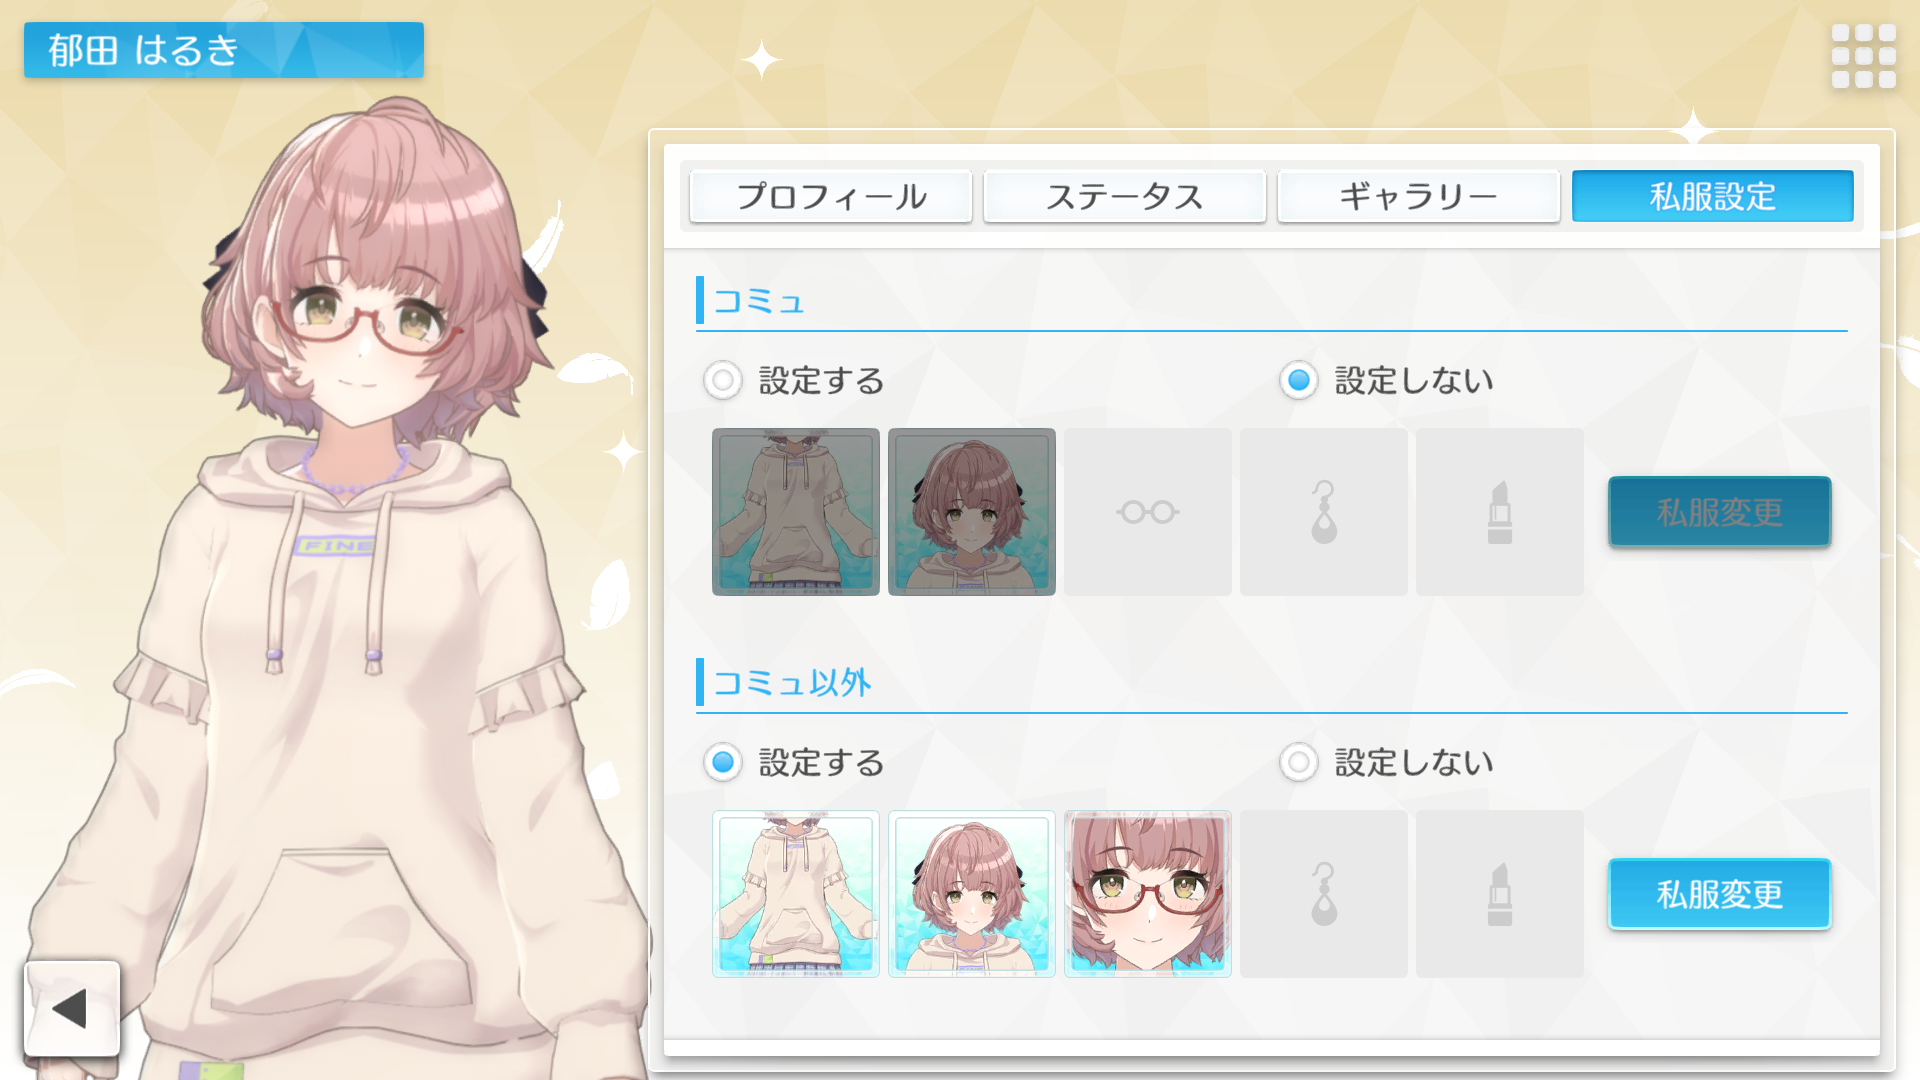Select the glasses slot under コミュ
Screen dimensions: 1920x1080
tap(1148, 512)
